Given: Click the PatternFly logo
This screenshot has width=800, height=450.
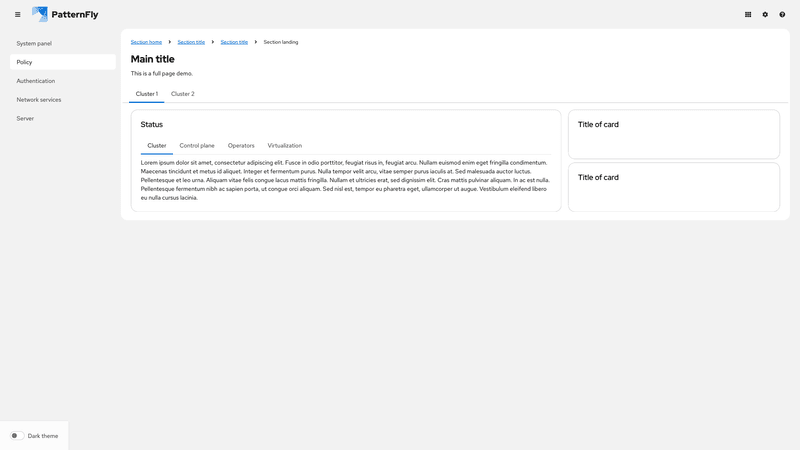Looking at the screenshot, I should coord(65,14).
